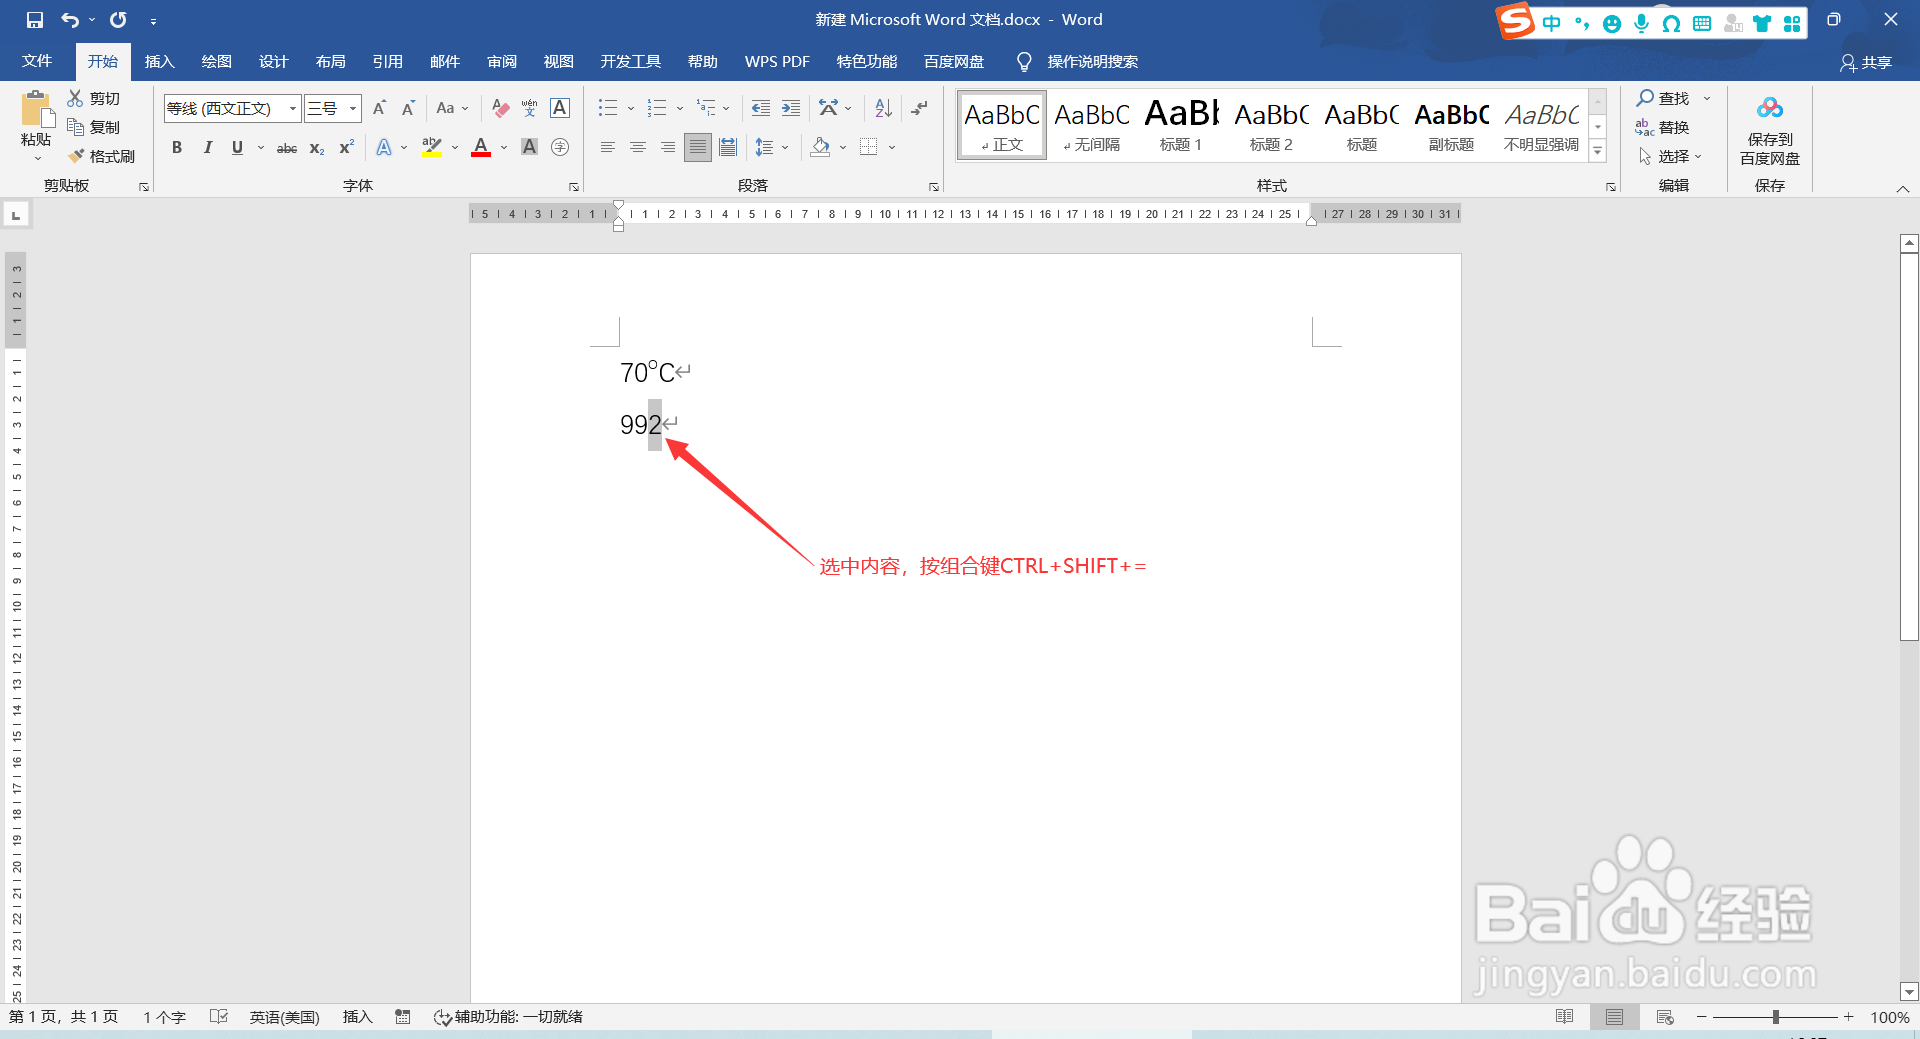
Task: Open spelling and grammar check in status bar
Action: click(219, 1017)
